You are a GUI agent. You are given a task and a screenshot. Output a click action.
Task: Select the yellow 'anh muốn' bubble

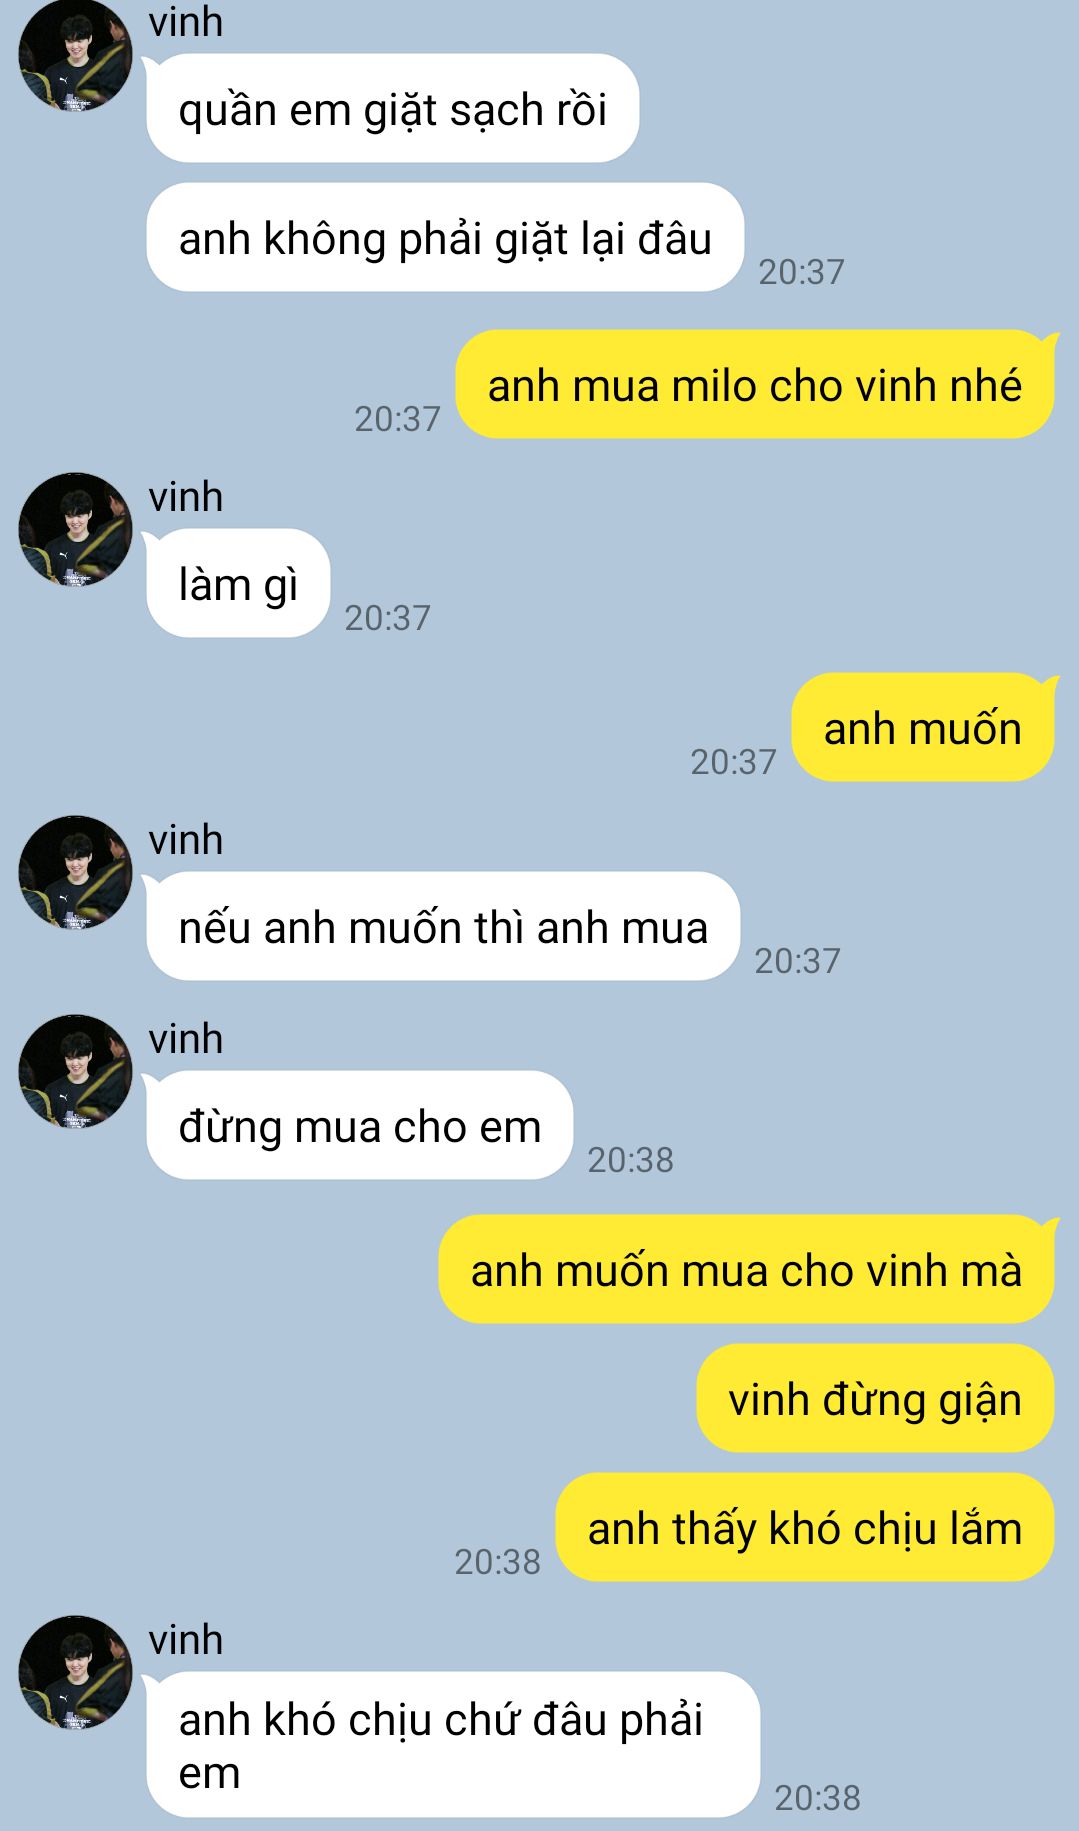tap(924, 728)
